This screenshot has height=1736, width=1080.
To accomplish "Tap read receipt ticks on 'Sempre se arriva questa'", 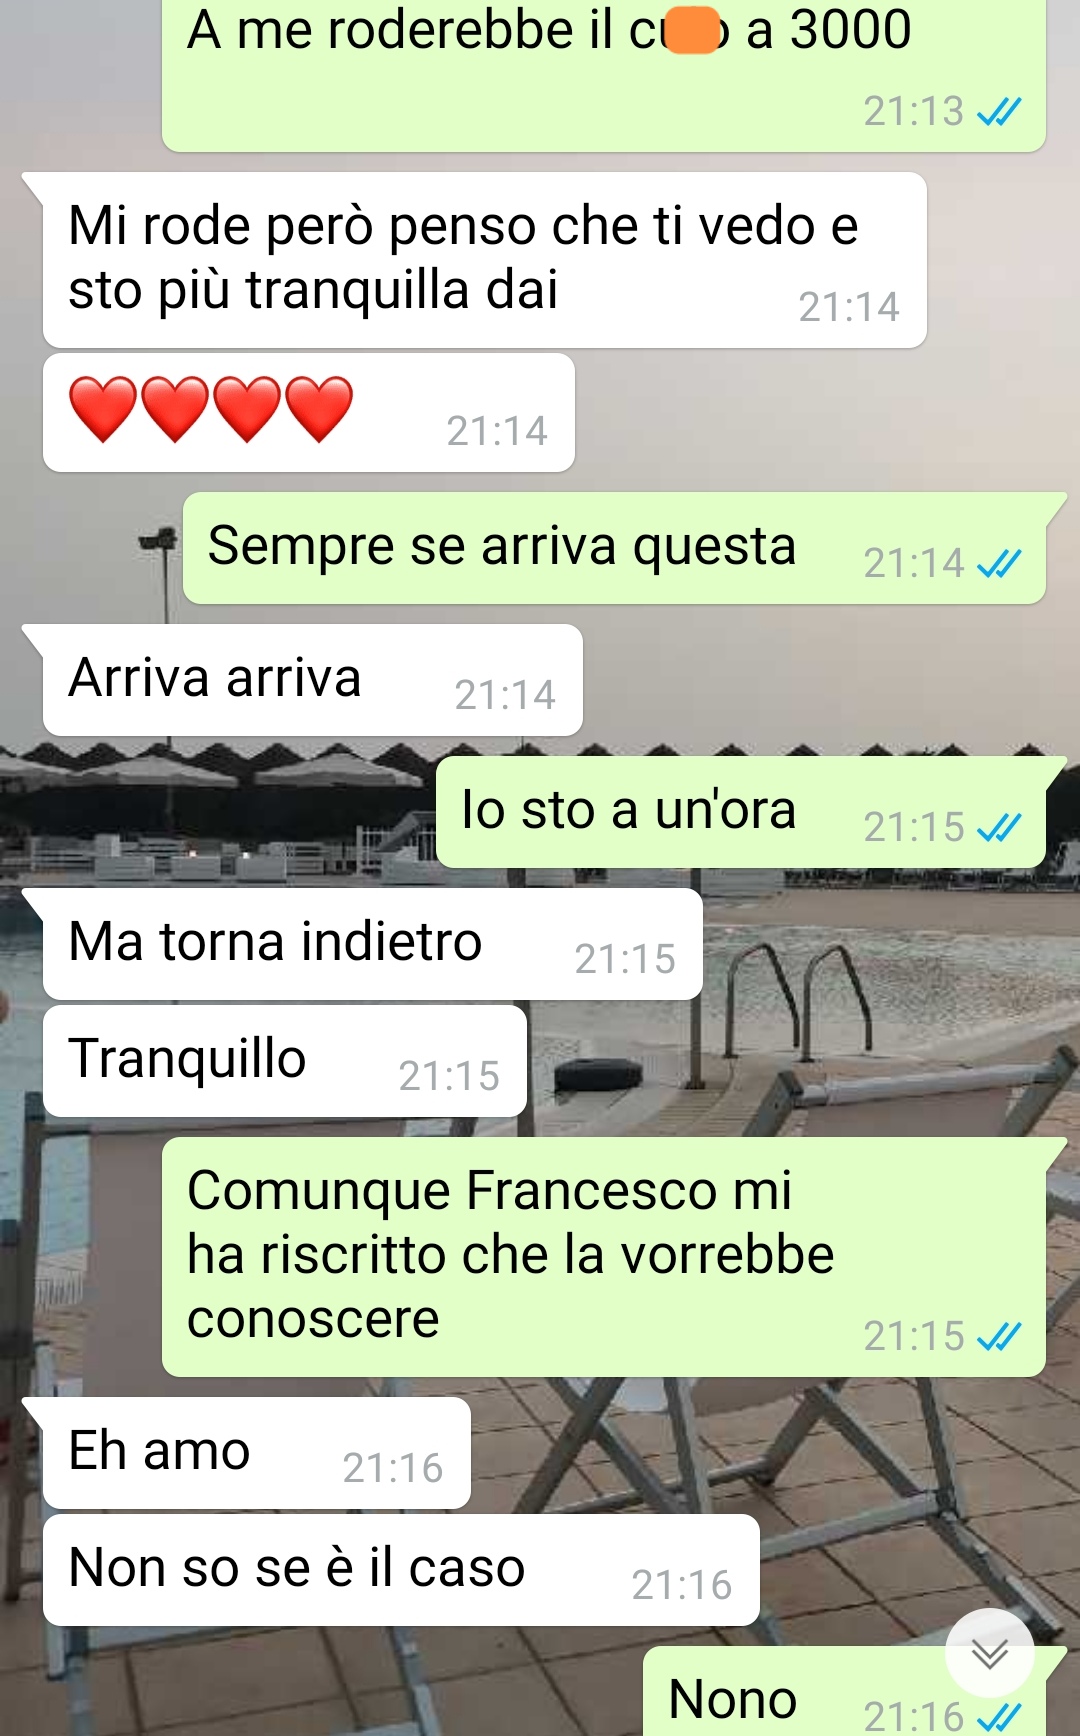I will tap(999, 564).
